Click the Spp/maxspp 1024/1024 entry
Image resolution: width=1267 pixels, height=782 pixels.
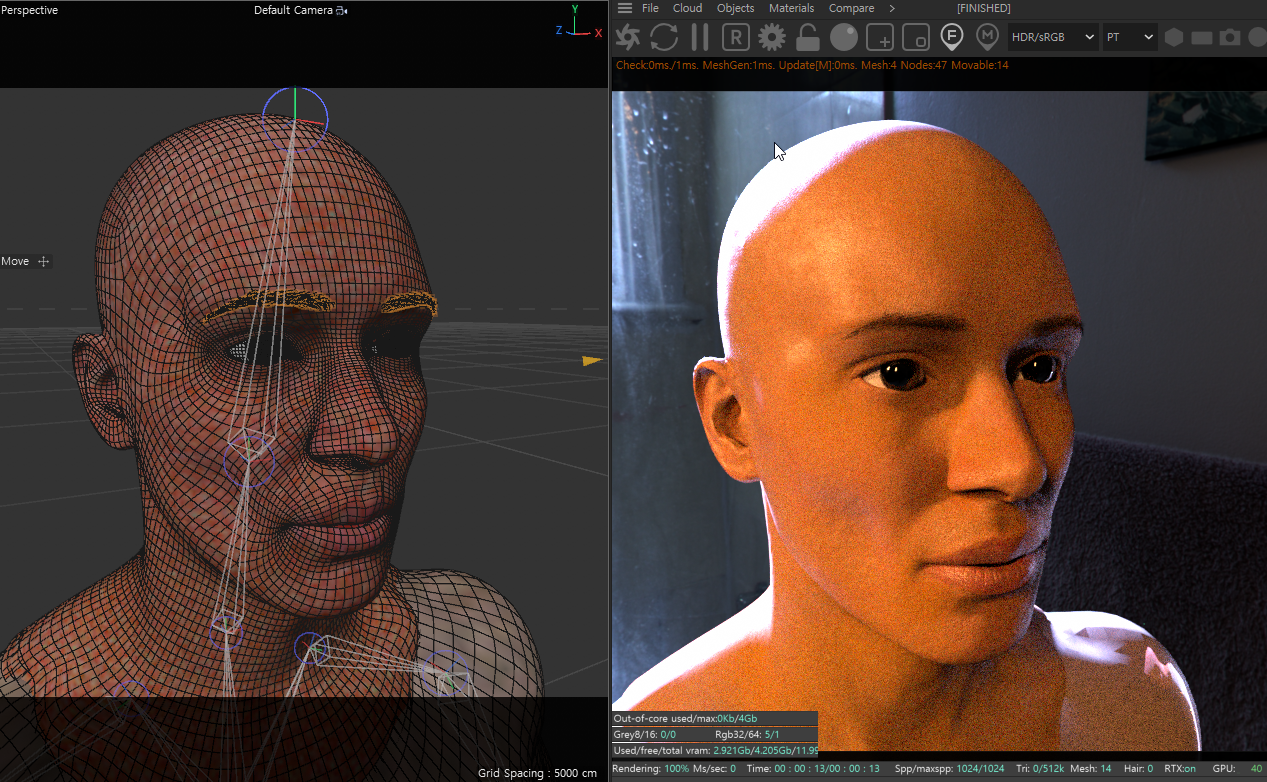point(949,768)
